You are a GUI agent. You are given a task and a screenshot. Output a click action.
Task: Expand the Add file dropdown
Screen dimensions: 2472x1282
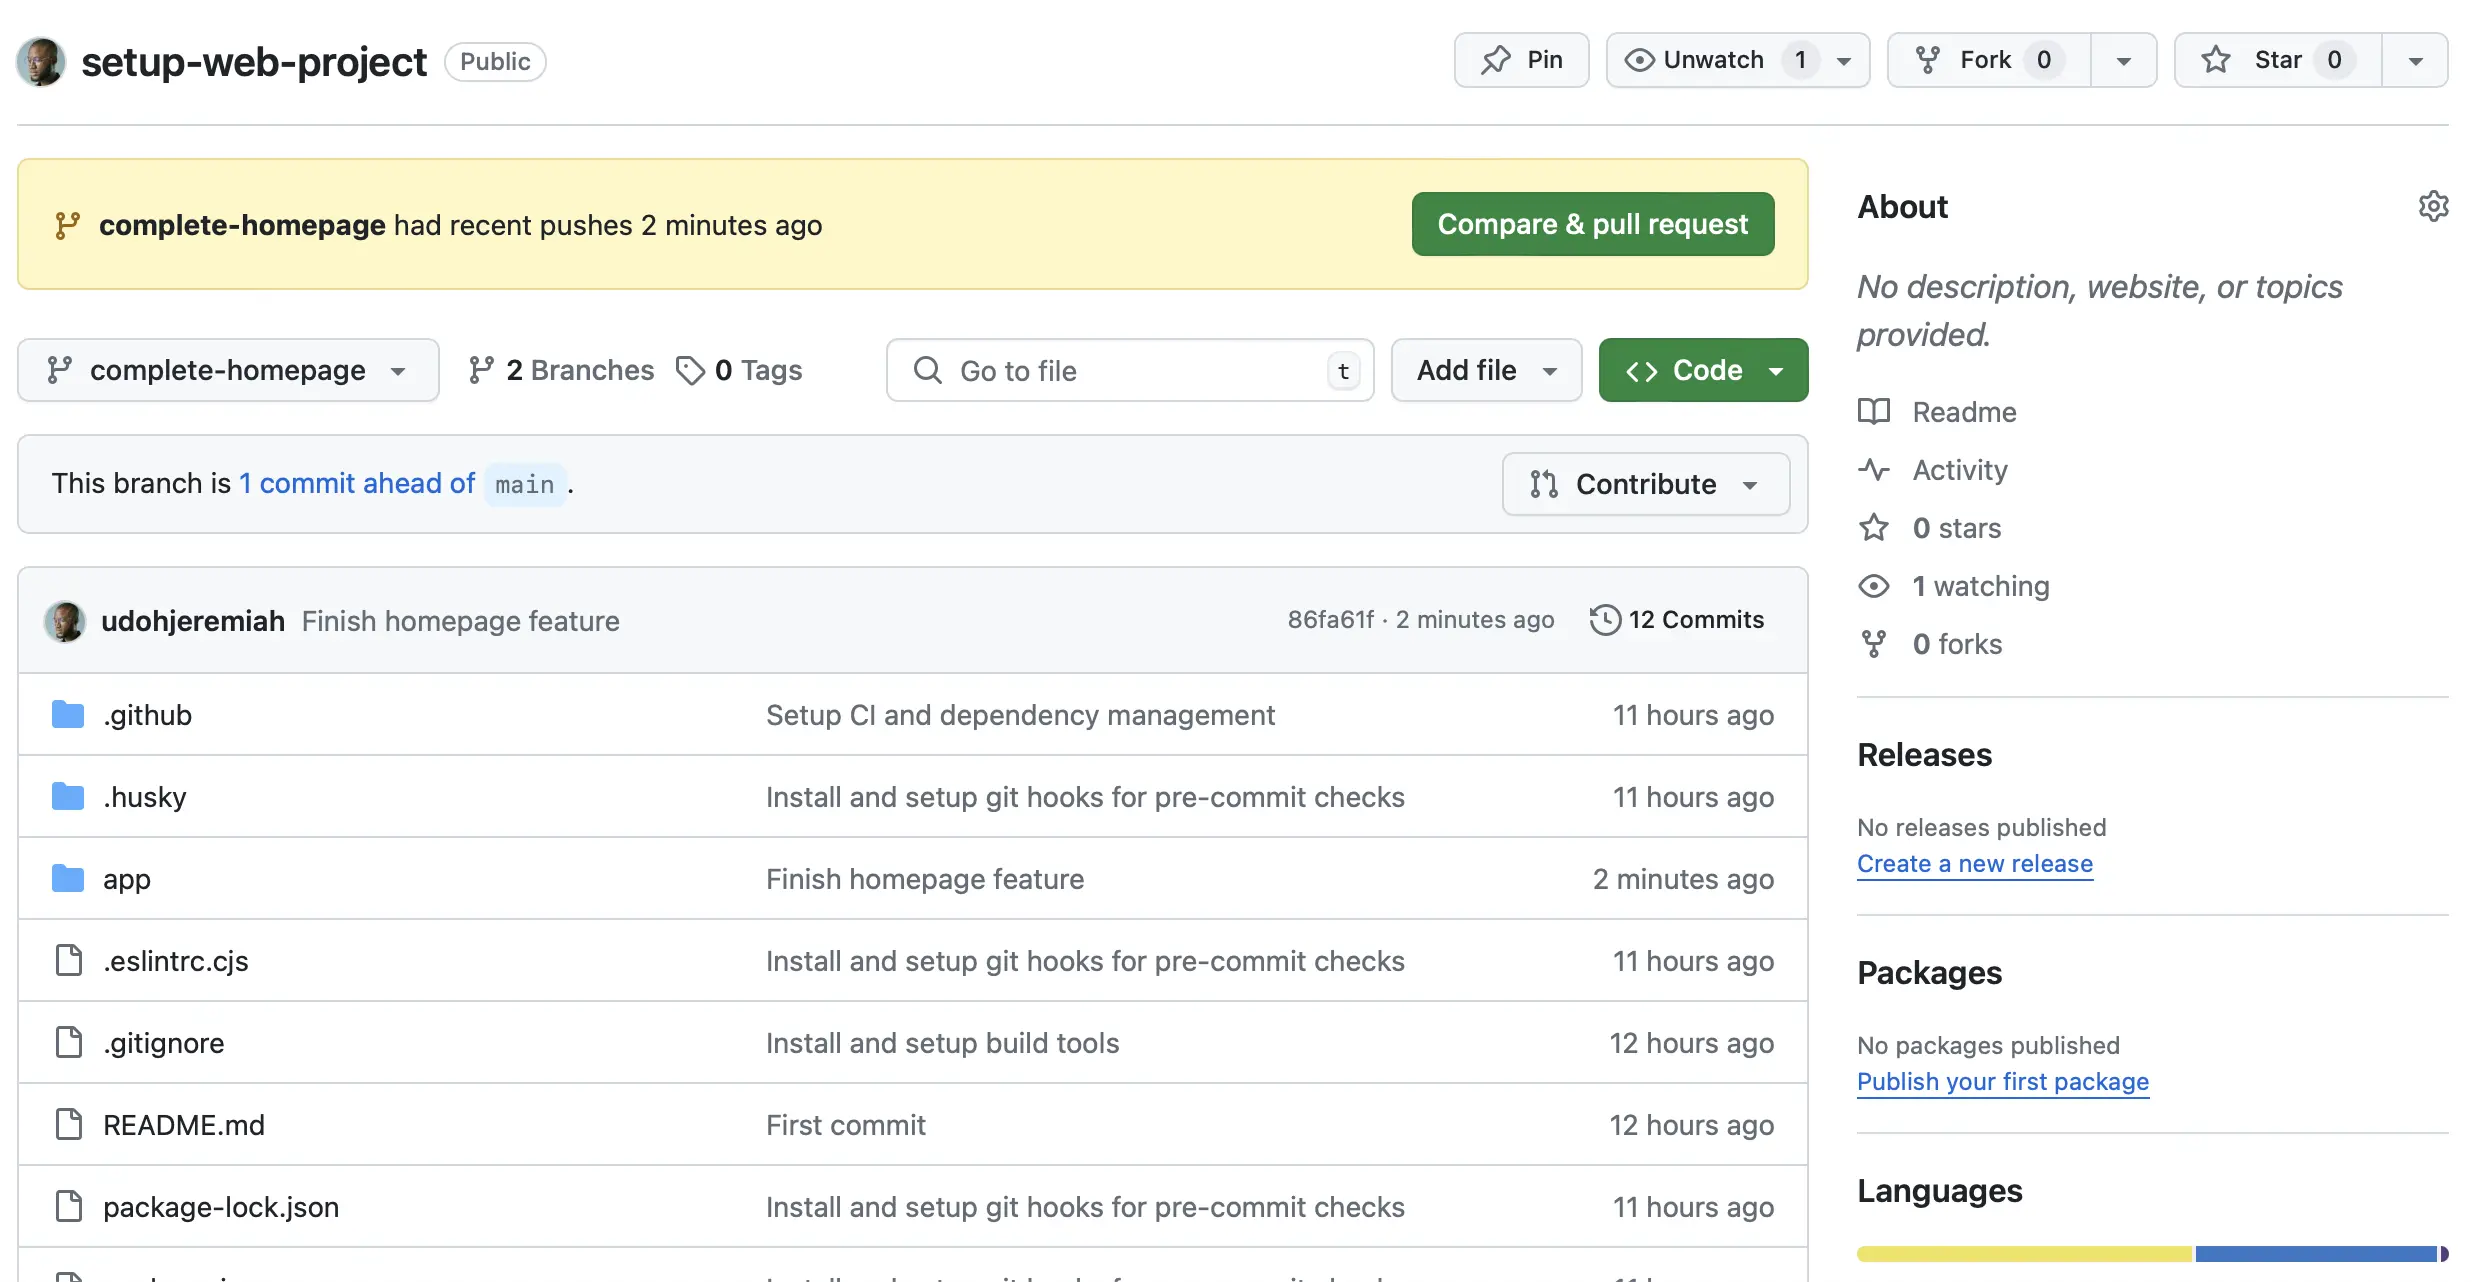[x=1486, y=370]
